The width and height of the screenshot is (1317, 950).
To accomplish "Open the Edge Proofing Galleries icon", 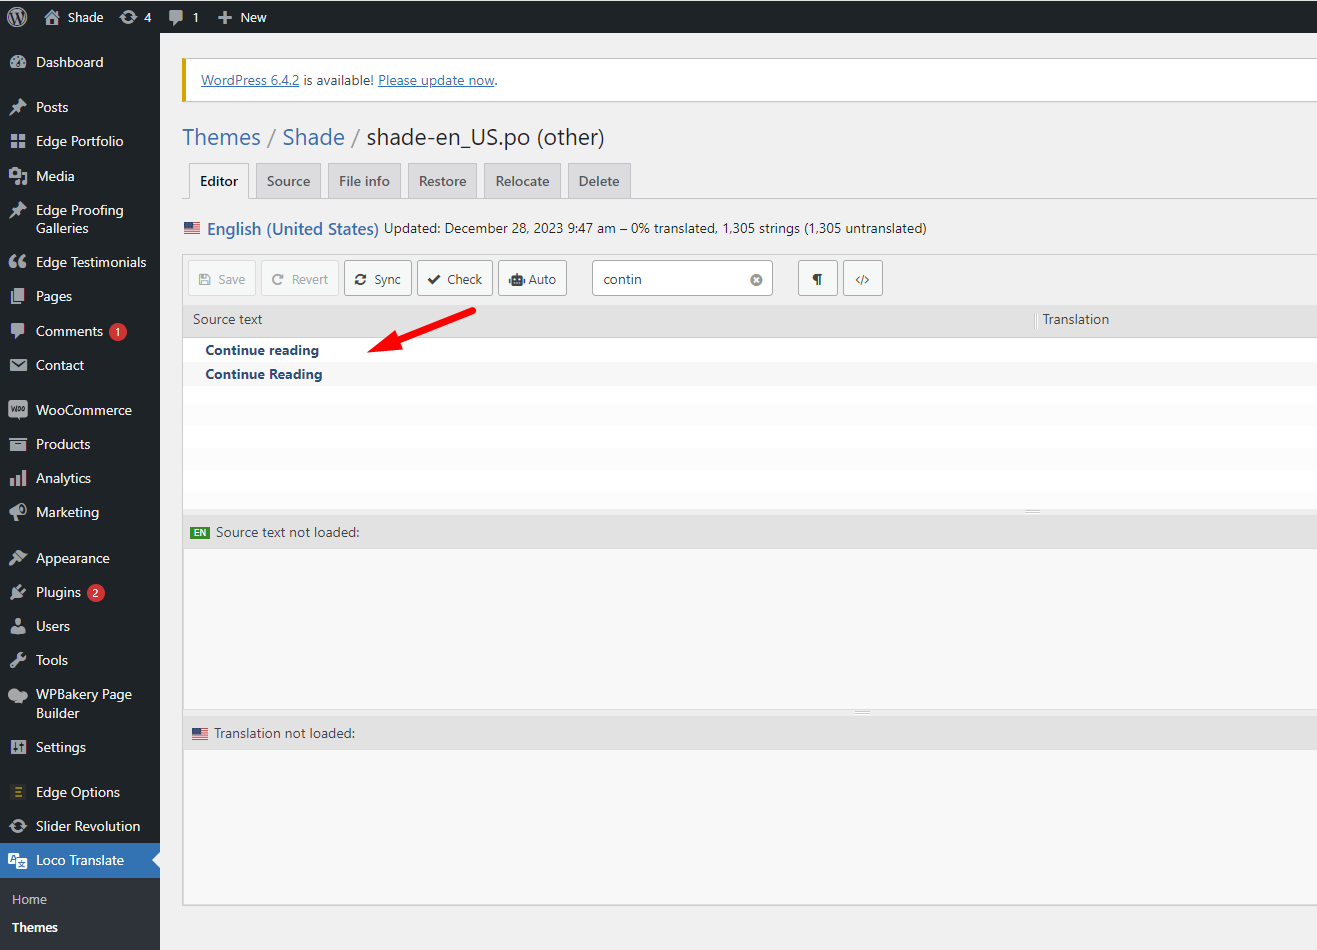I will pos(18,210).
